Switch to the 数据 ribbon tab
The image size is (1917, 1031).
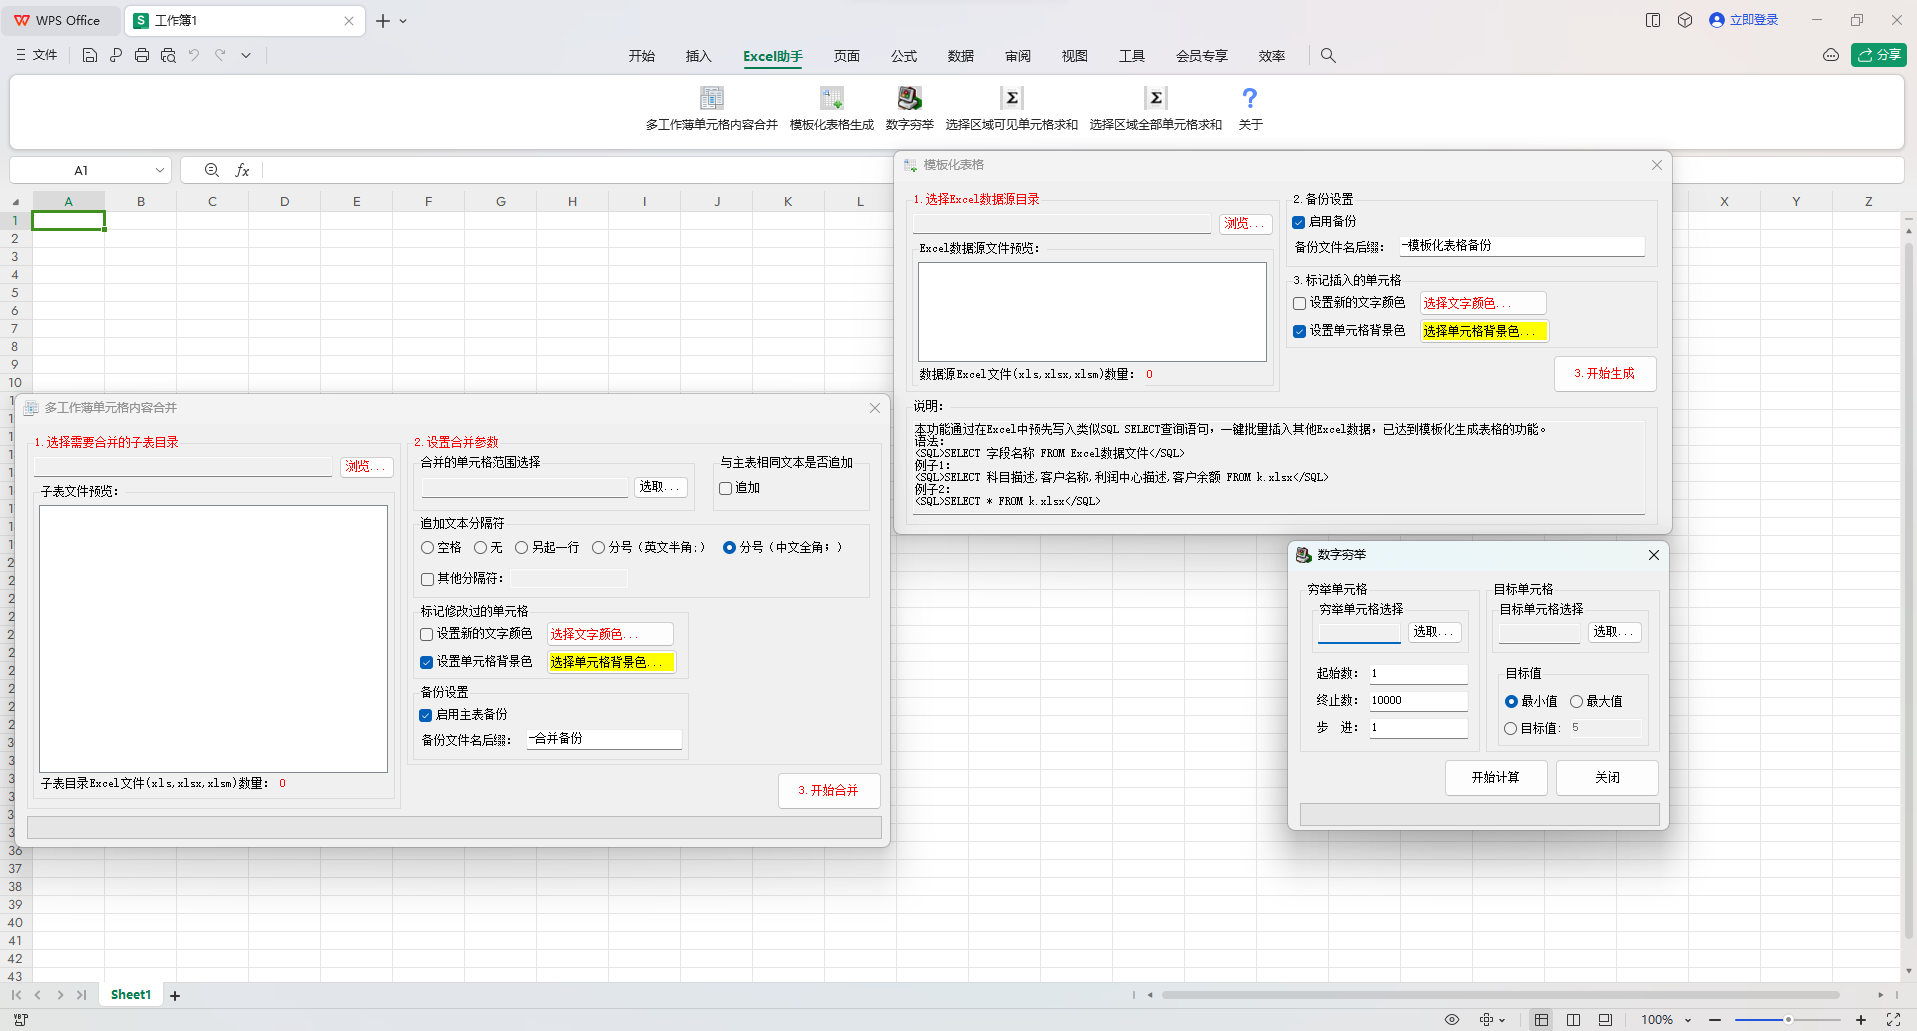959,56
